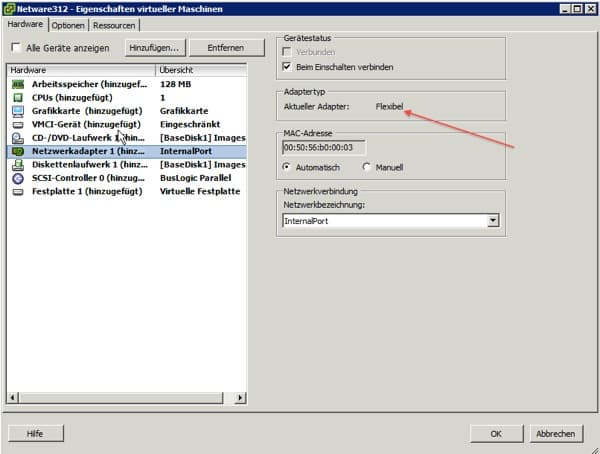Click the 128 MB summary value
Screen dimensions: 600x454
175,84
